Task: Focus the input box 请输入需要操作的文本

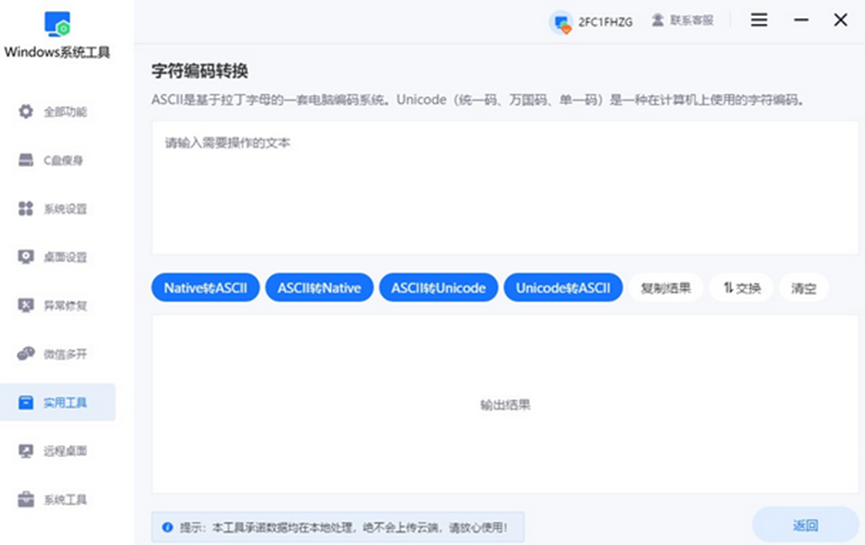Action: (x=505, y=188)
